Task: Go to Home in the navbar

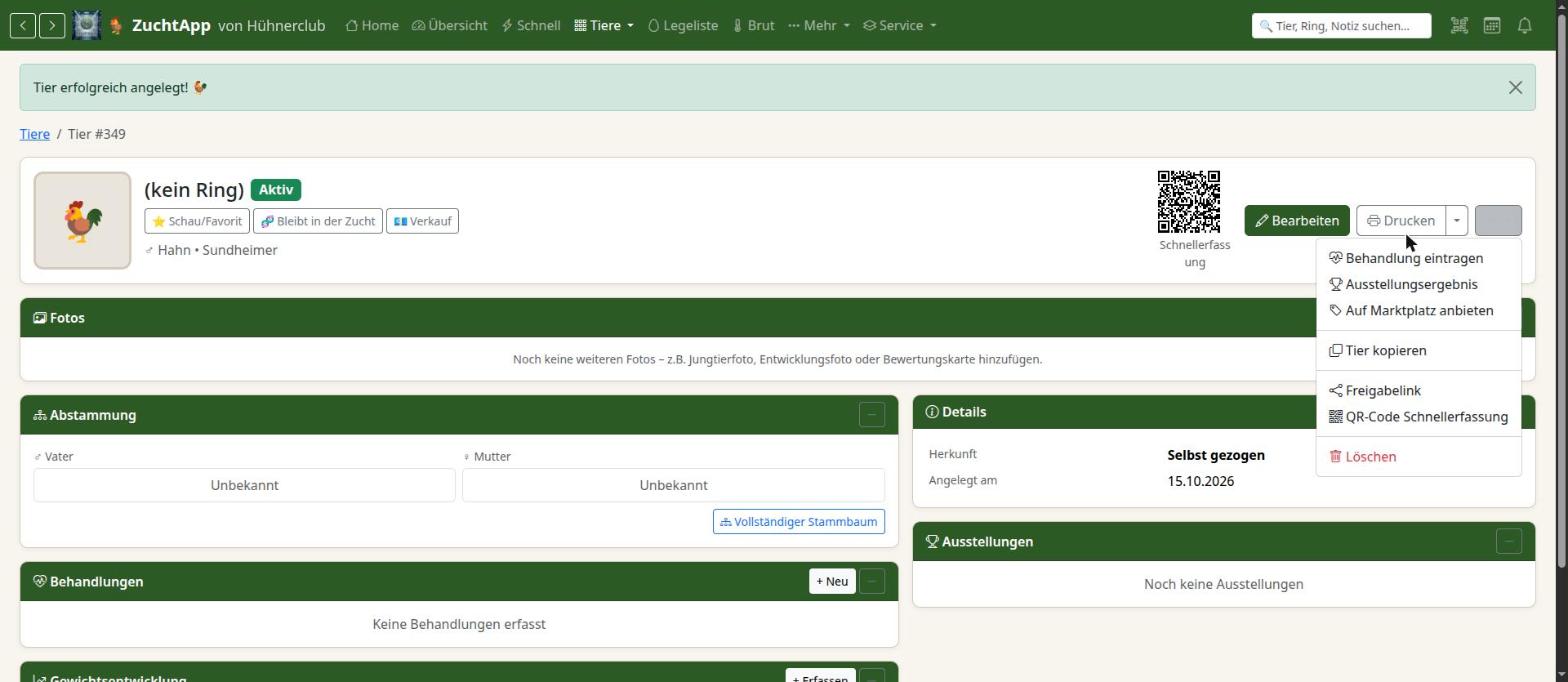Action: (372, 25)
